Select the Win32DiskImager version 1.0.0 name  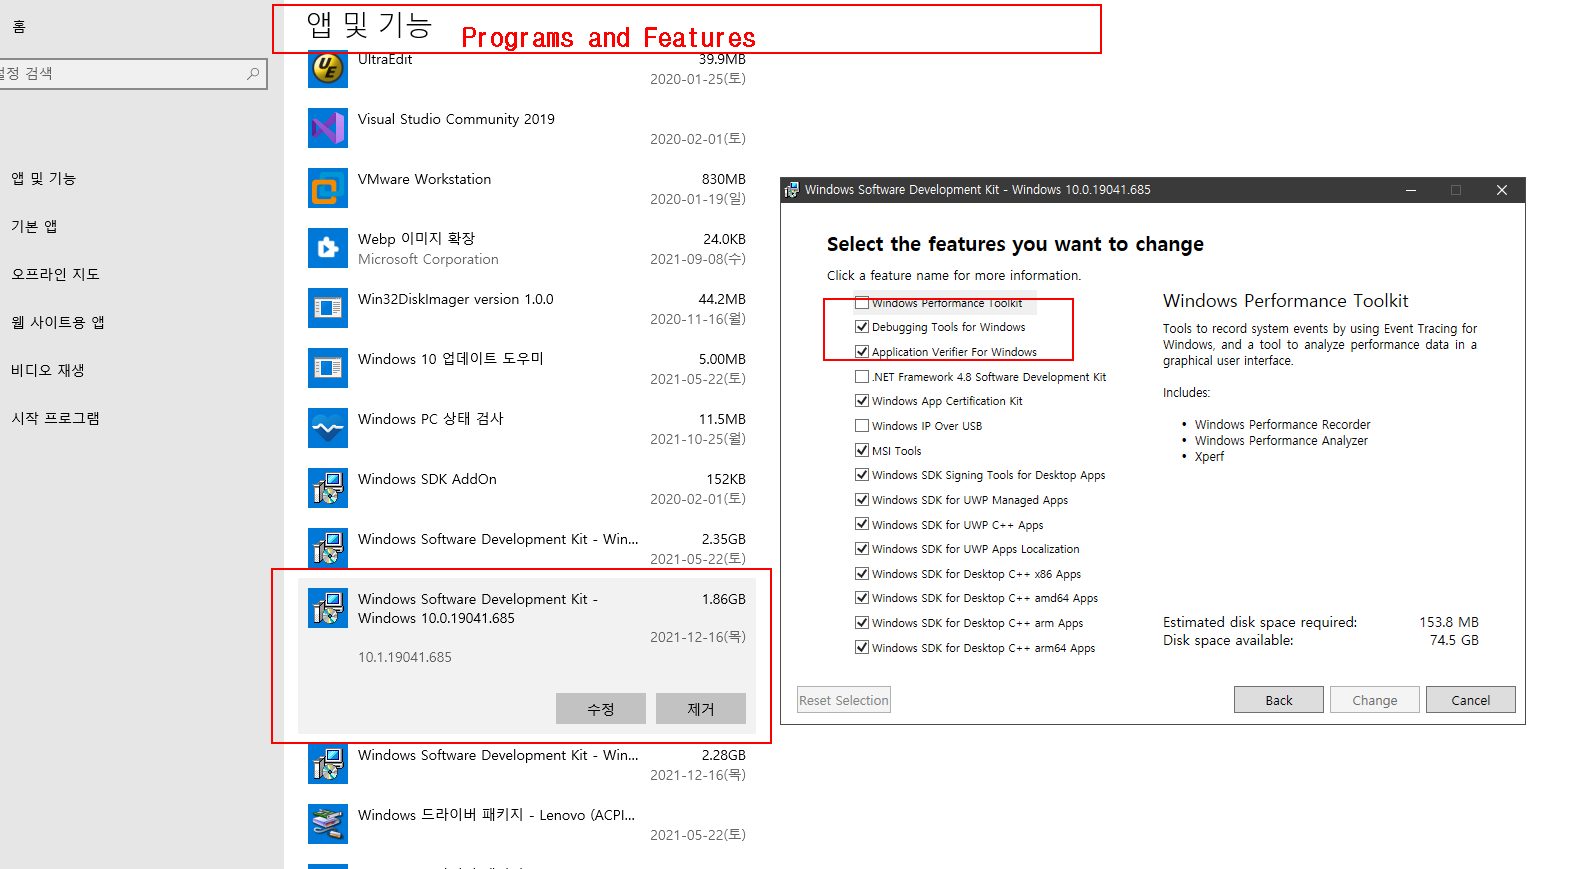pyautogui.click(x=456, y=299)
